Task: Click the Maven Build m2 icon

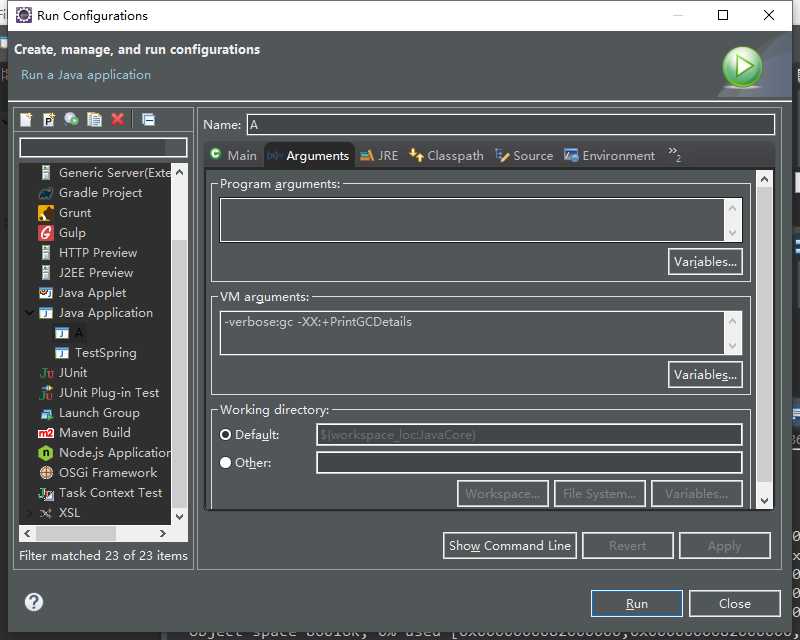Action: point(46,433)
